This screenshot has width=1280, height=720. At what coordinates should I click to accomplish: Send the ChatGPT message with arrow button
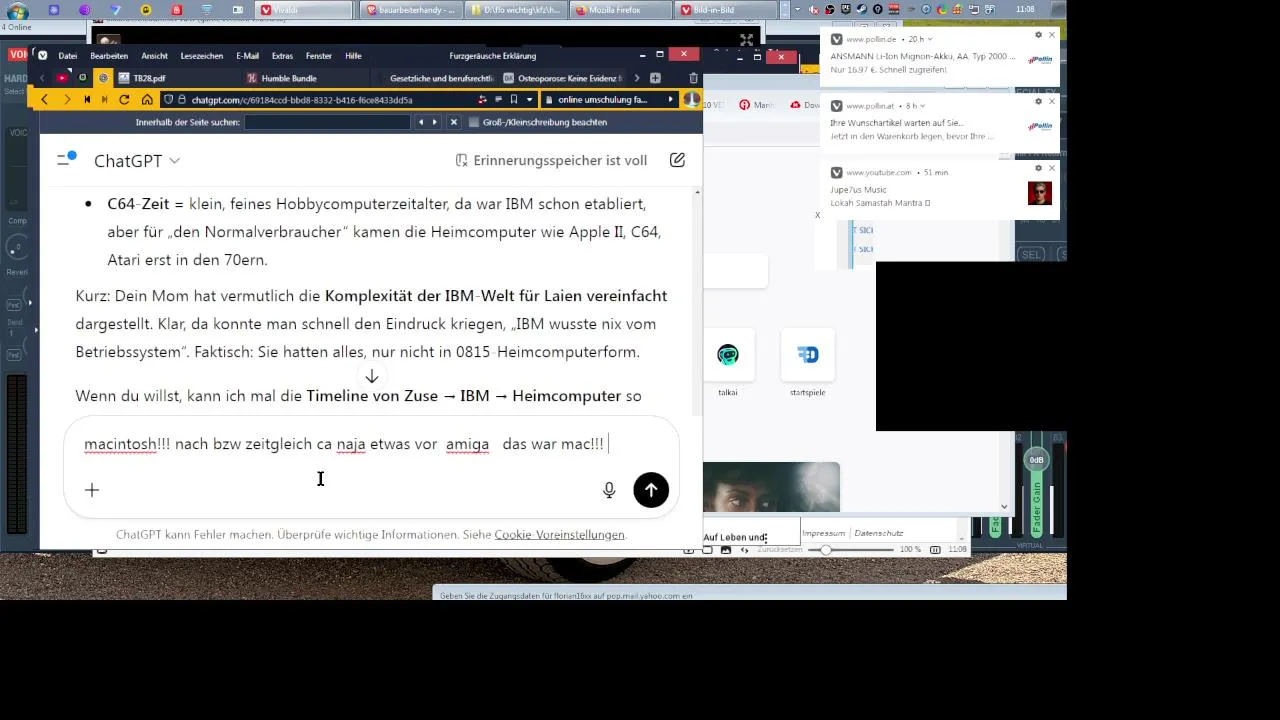651,489
